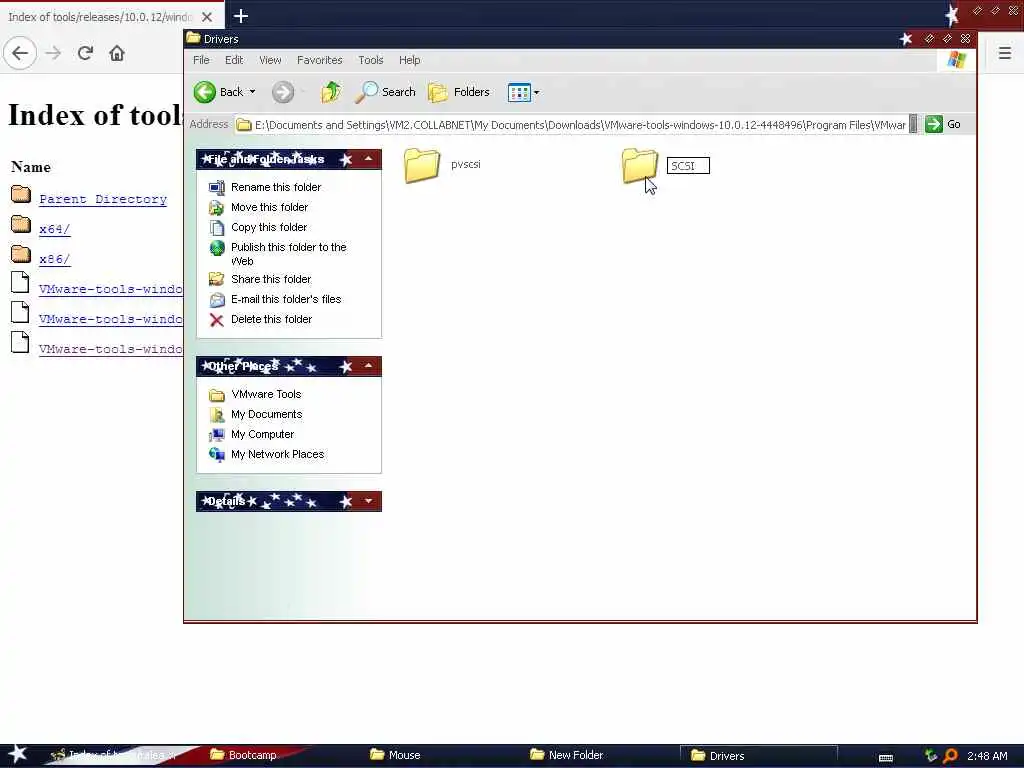Click the greyed Forward arrow in Explorer
This screenshot has height=768, width=1024.
(283, 92)
